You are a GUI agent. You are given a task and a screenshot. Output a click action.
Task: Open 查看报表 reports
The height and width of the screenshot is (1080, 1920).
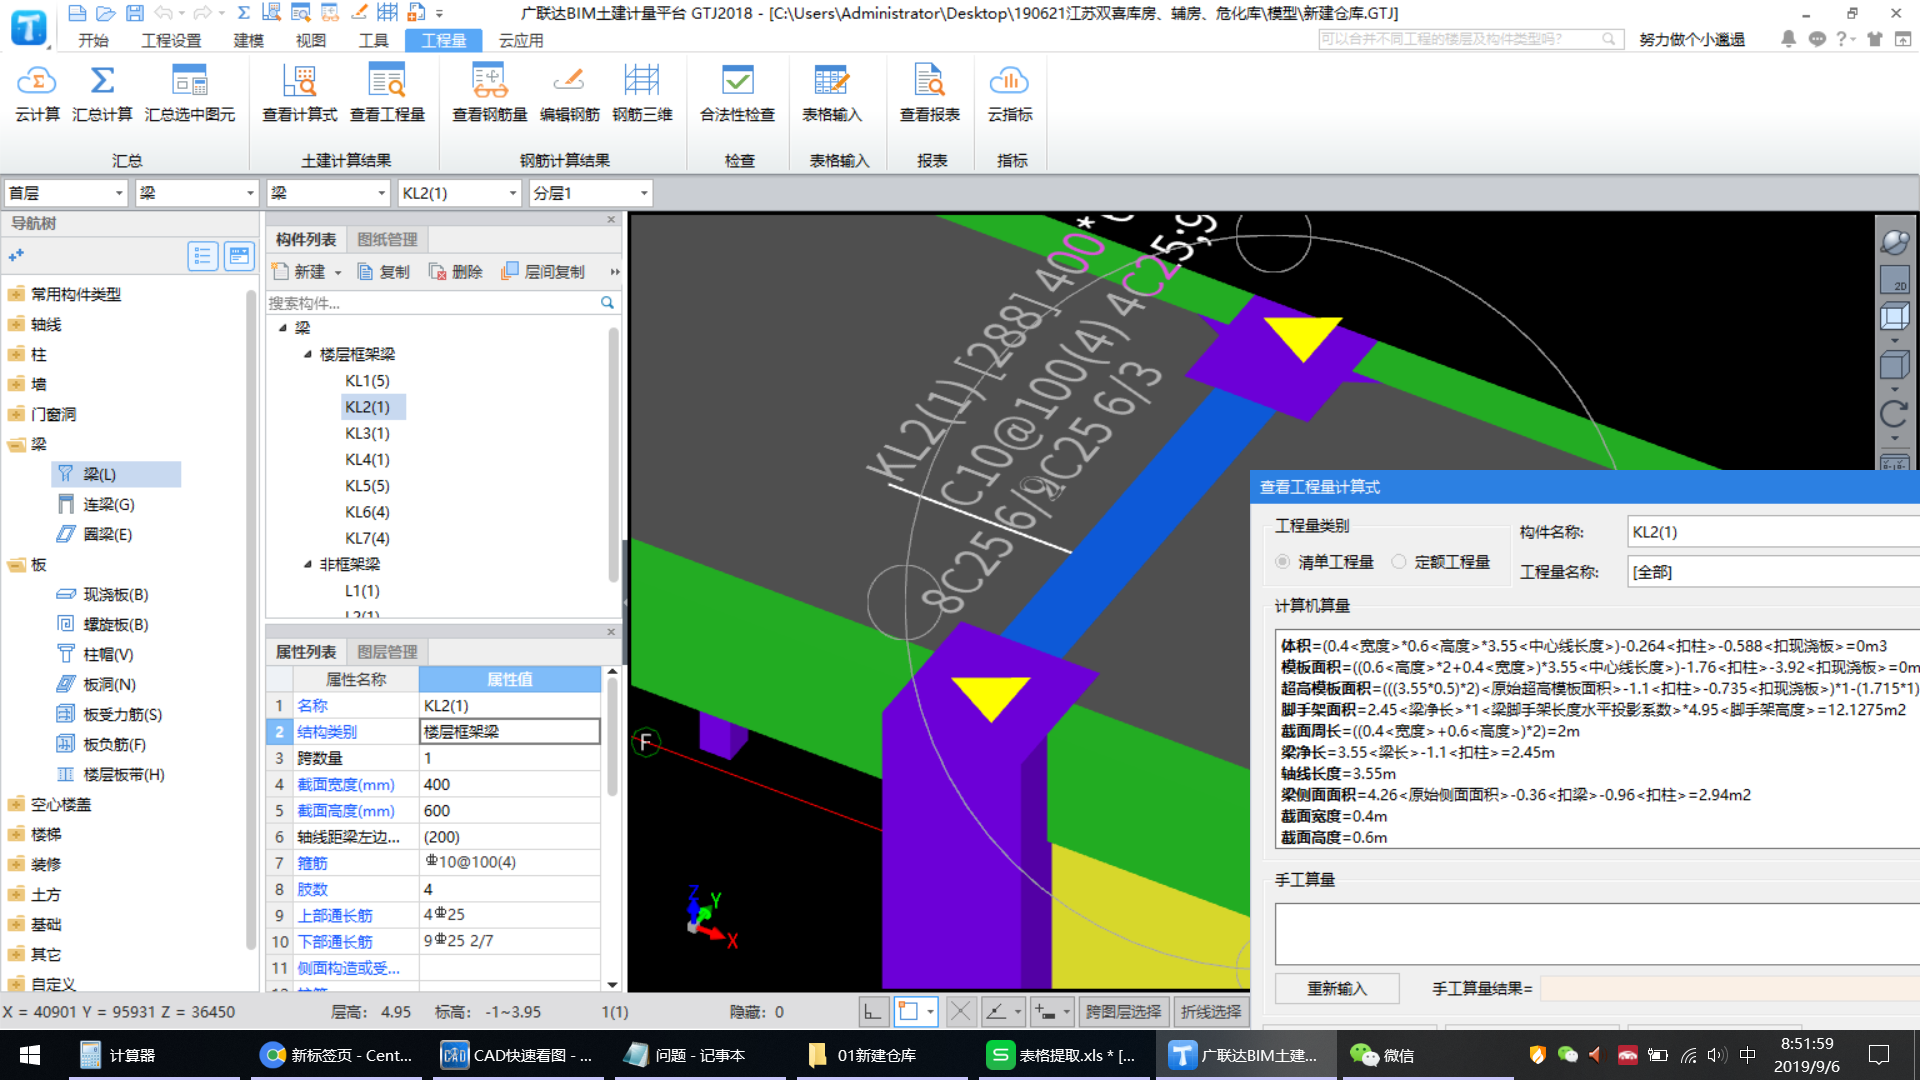929,93
